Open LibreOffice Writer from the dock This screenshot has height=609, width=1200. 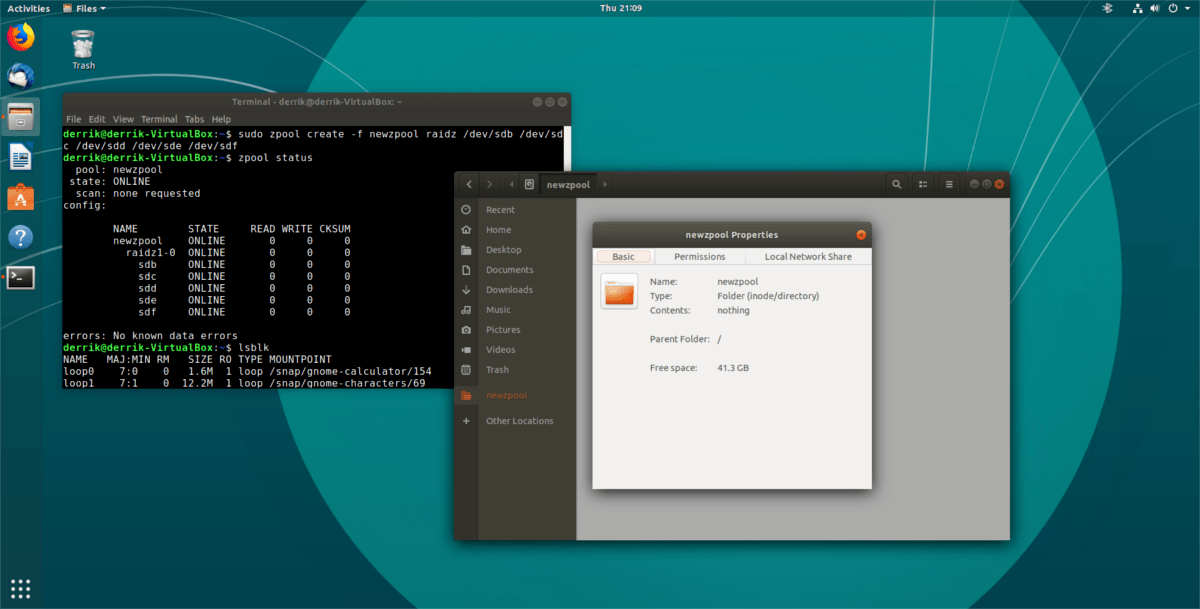click(x=21, y=157)
